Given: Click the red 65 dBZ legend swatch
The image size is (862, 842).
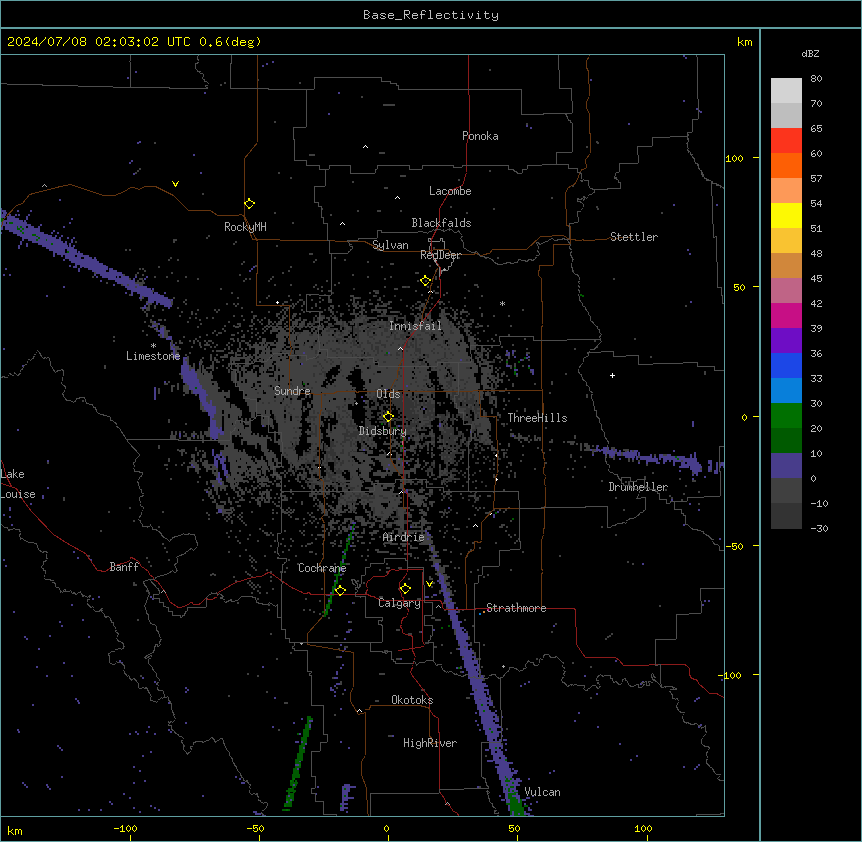Looking at the screenshot, I should [786, 141].
